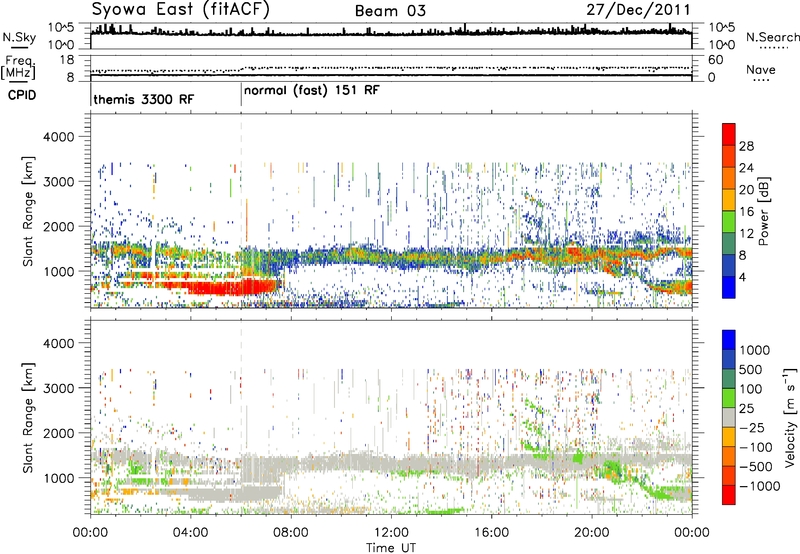Click the gray Velocity colorbar segment between 25 and -25

729,417
